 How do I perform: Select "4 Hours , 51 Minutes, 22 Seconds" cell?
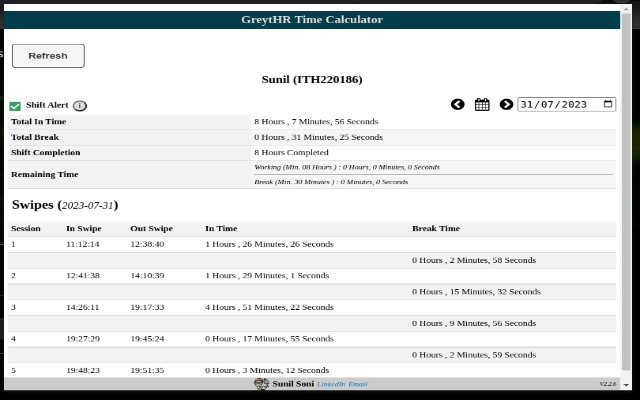coord(269,307)
